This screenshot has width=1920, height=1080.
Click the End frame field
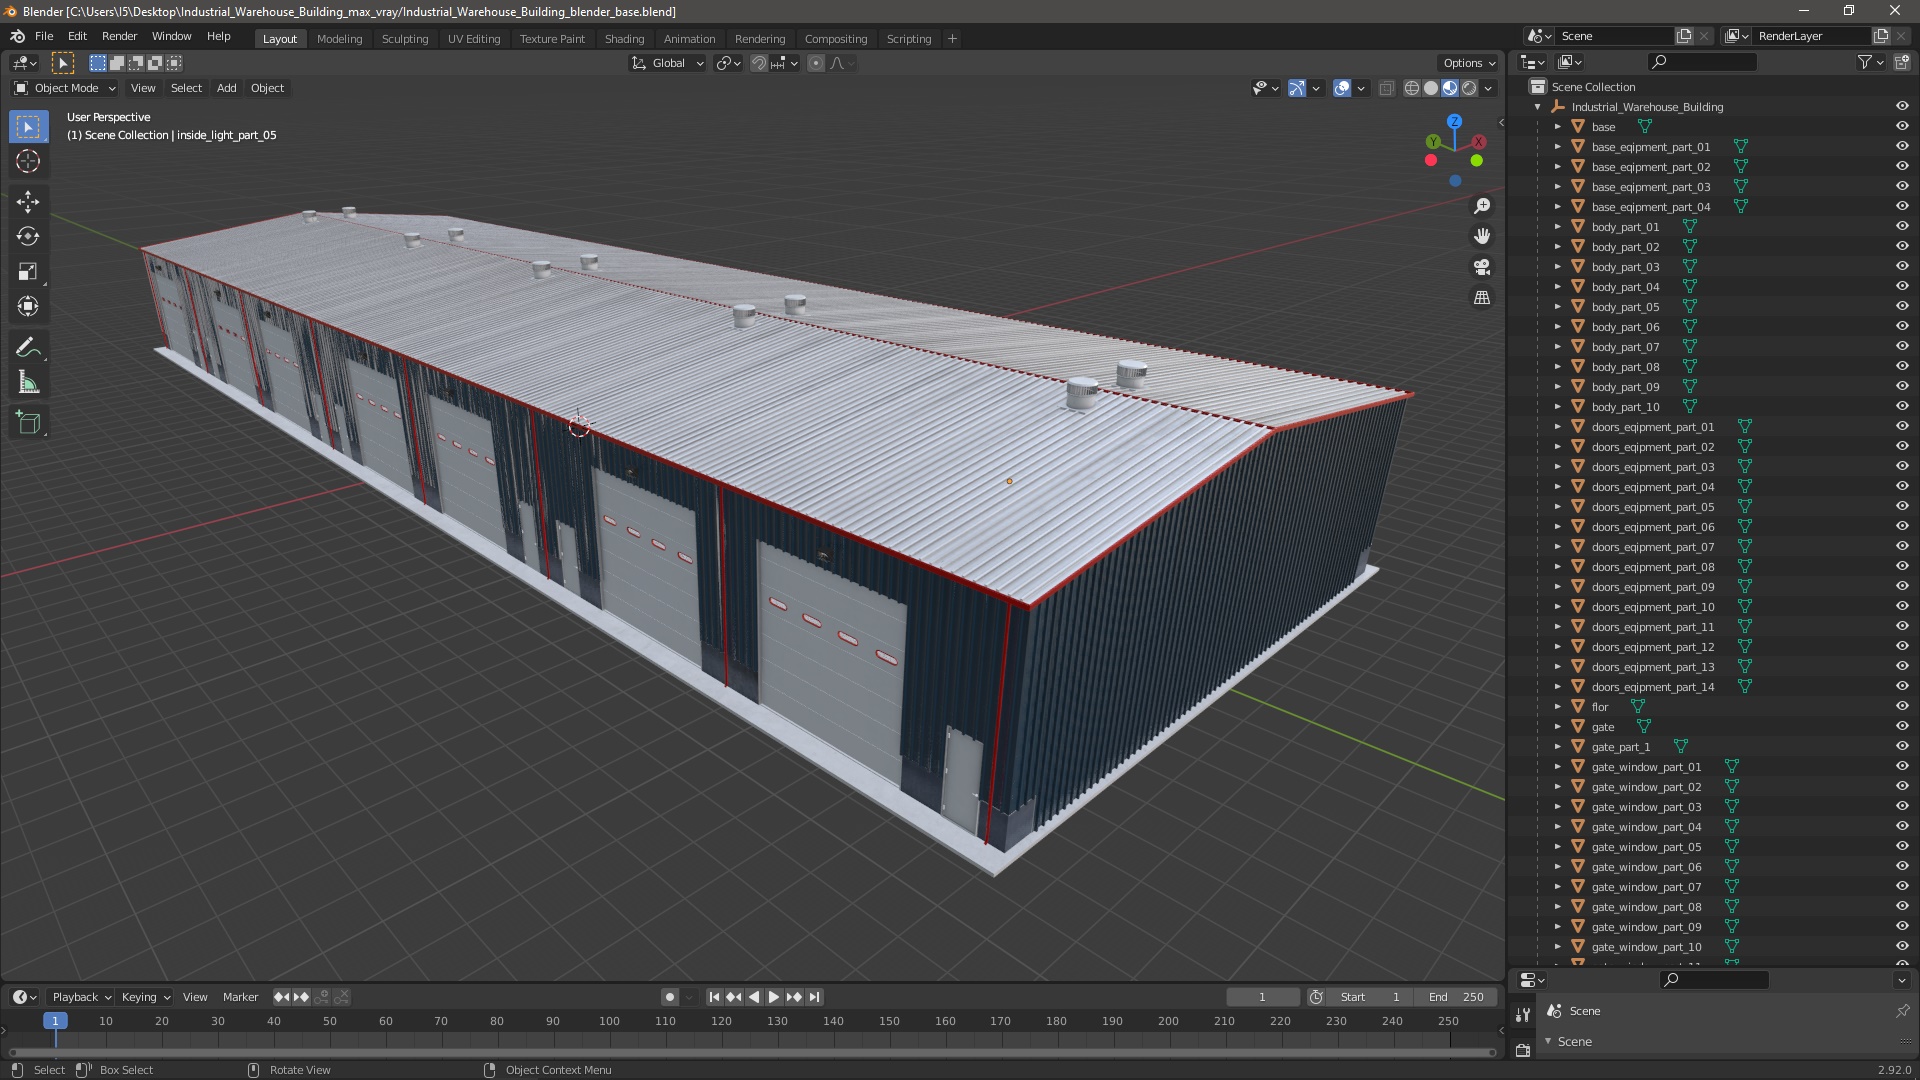tap(1458, 996)
